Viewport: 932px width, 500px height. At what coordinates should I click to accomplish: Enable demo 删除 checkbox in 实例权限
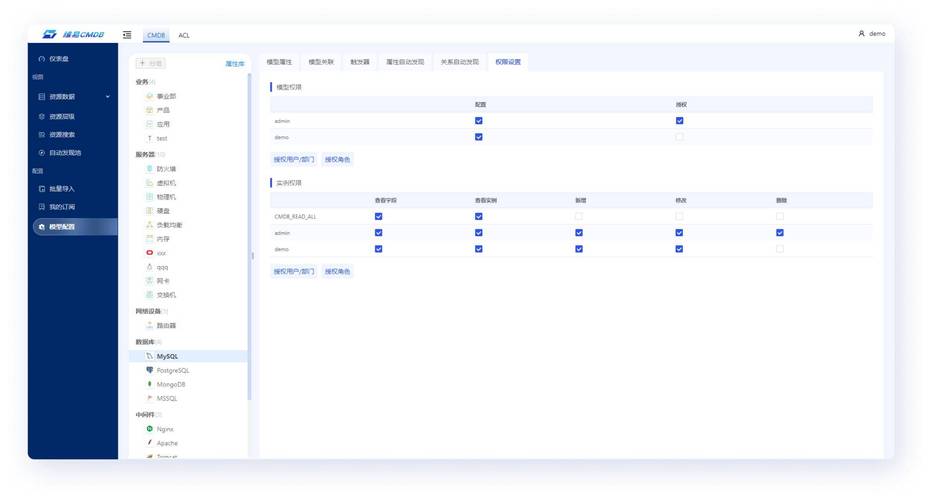[780, 249]
